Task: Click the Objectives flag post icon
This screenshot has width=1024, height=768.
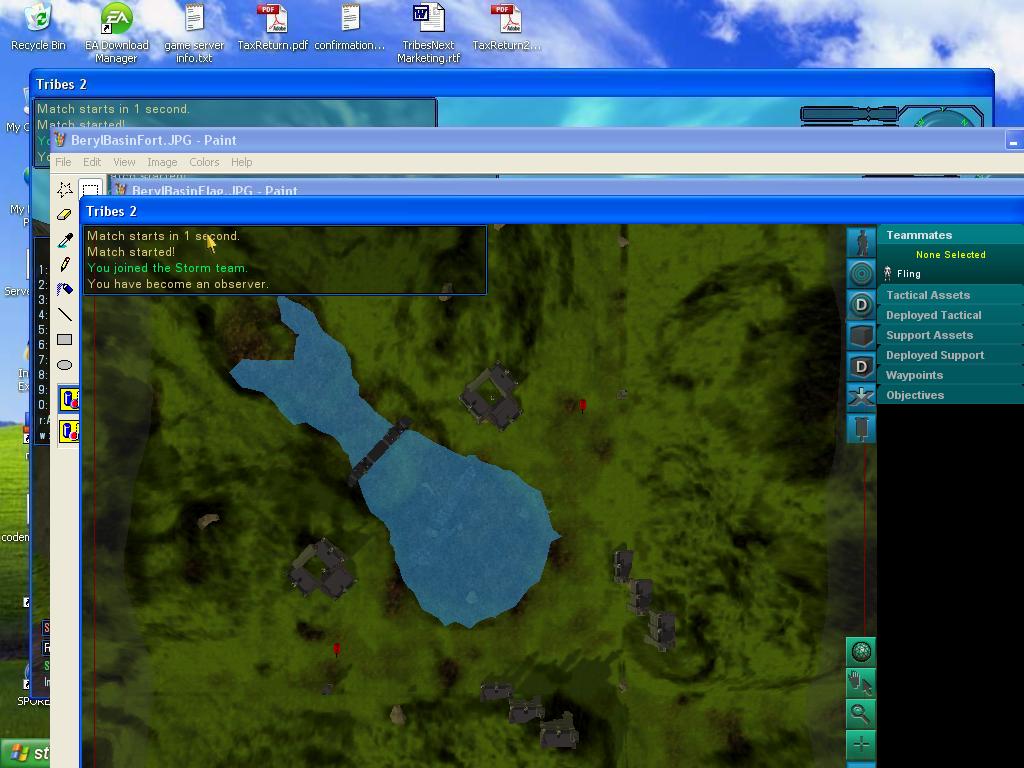Action: pos(861,428)
